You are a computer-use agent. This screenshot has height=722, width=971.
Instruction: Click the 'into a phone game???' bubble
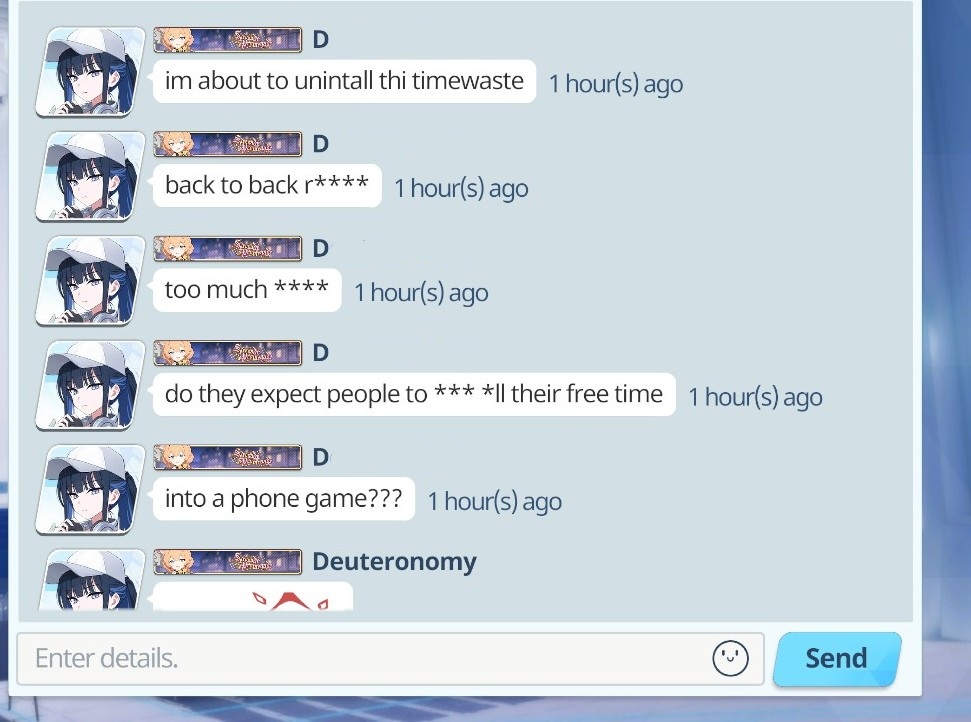[x=284, y=499]
